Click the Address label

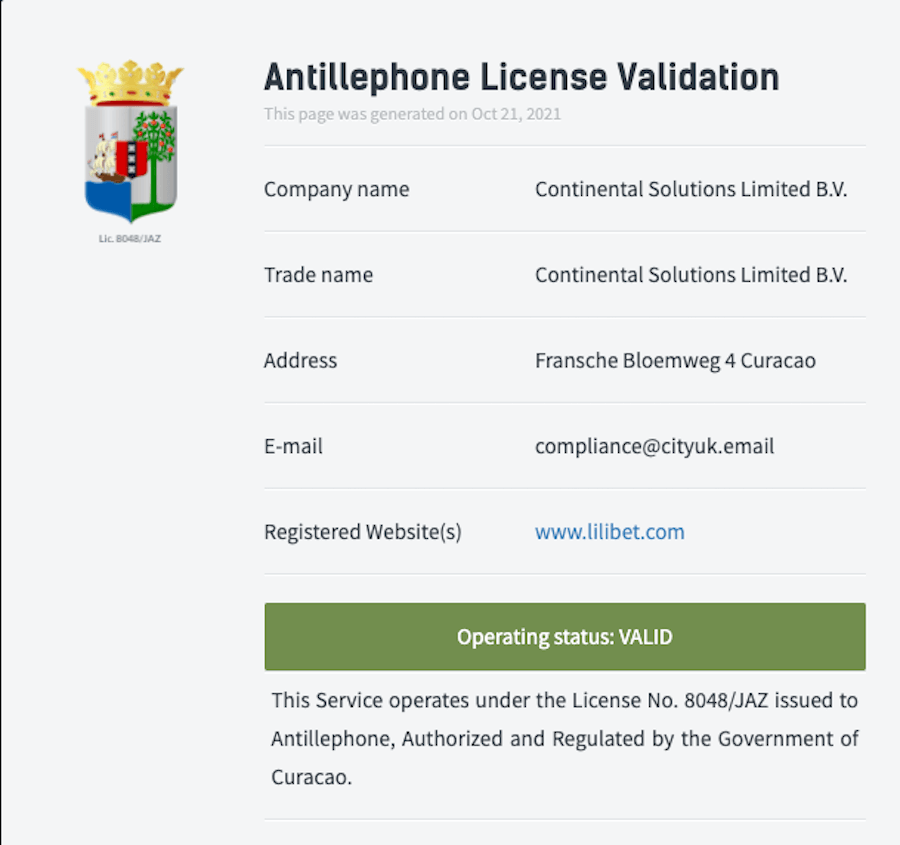[x=300, y=361]
